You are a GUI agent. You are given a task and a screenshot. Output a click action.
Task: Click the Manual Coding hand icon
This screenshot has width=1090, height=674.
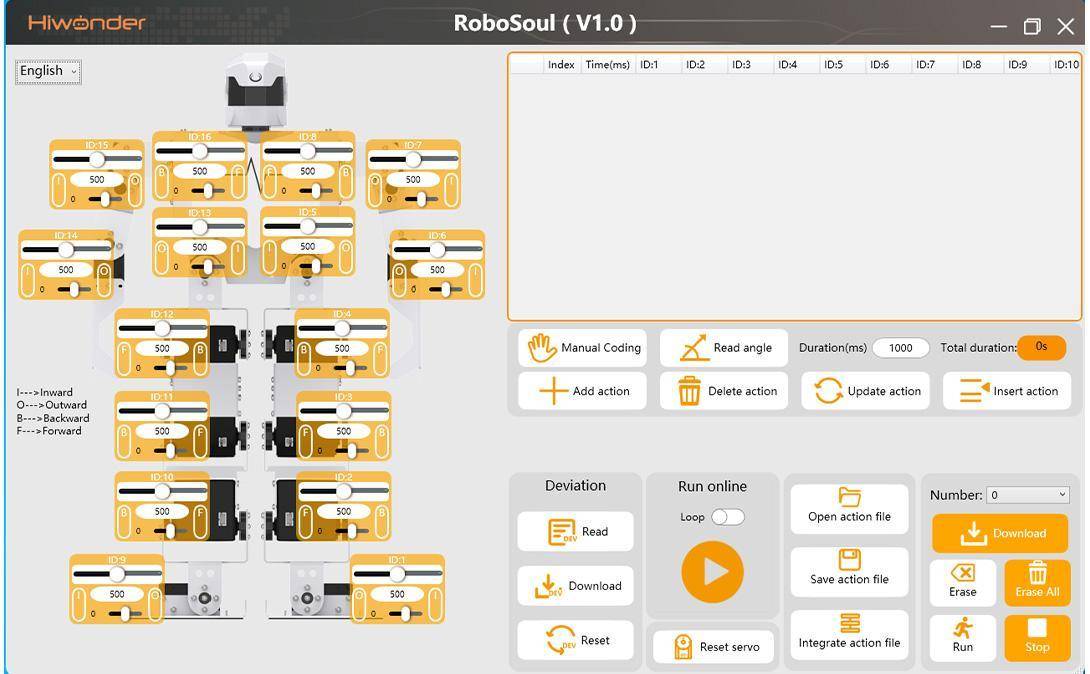[x=542, y=348]
